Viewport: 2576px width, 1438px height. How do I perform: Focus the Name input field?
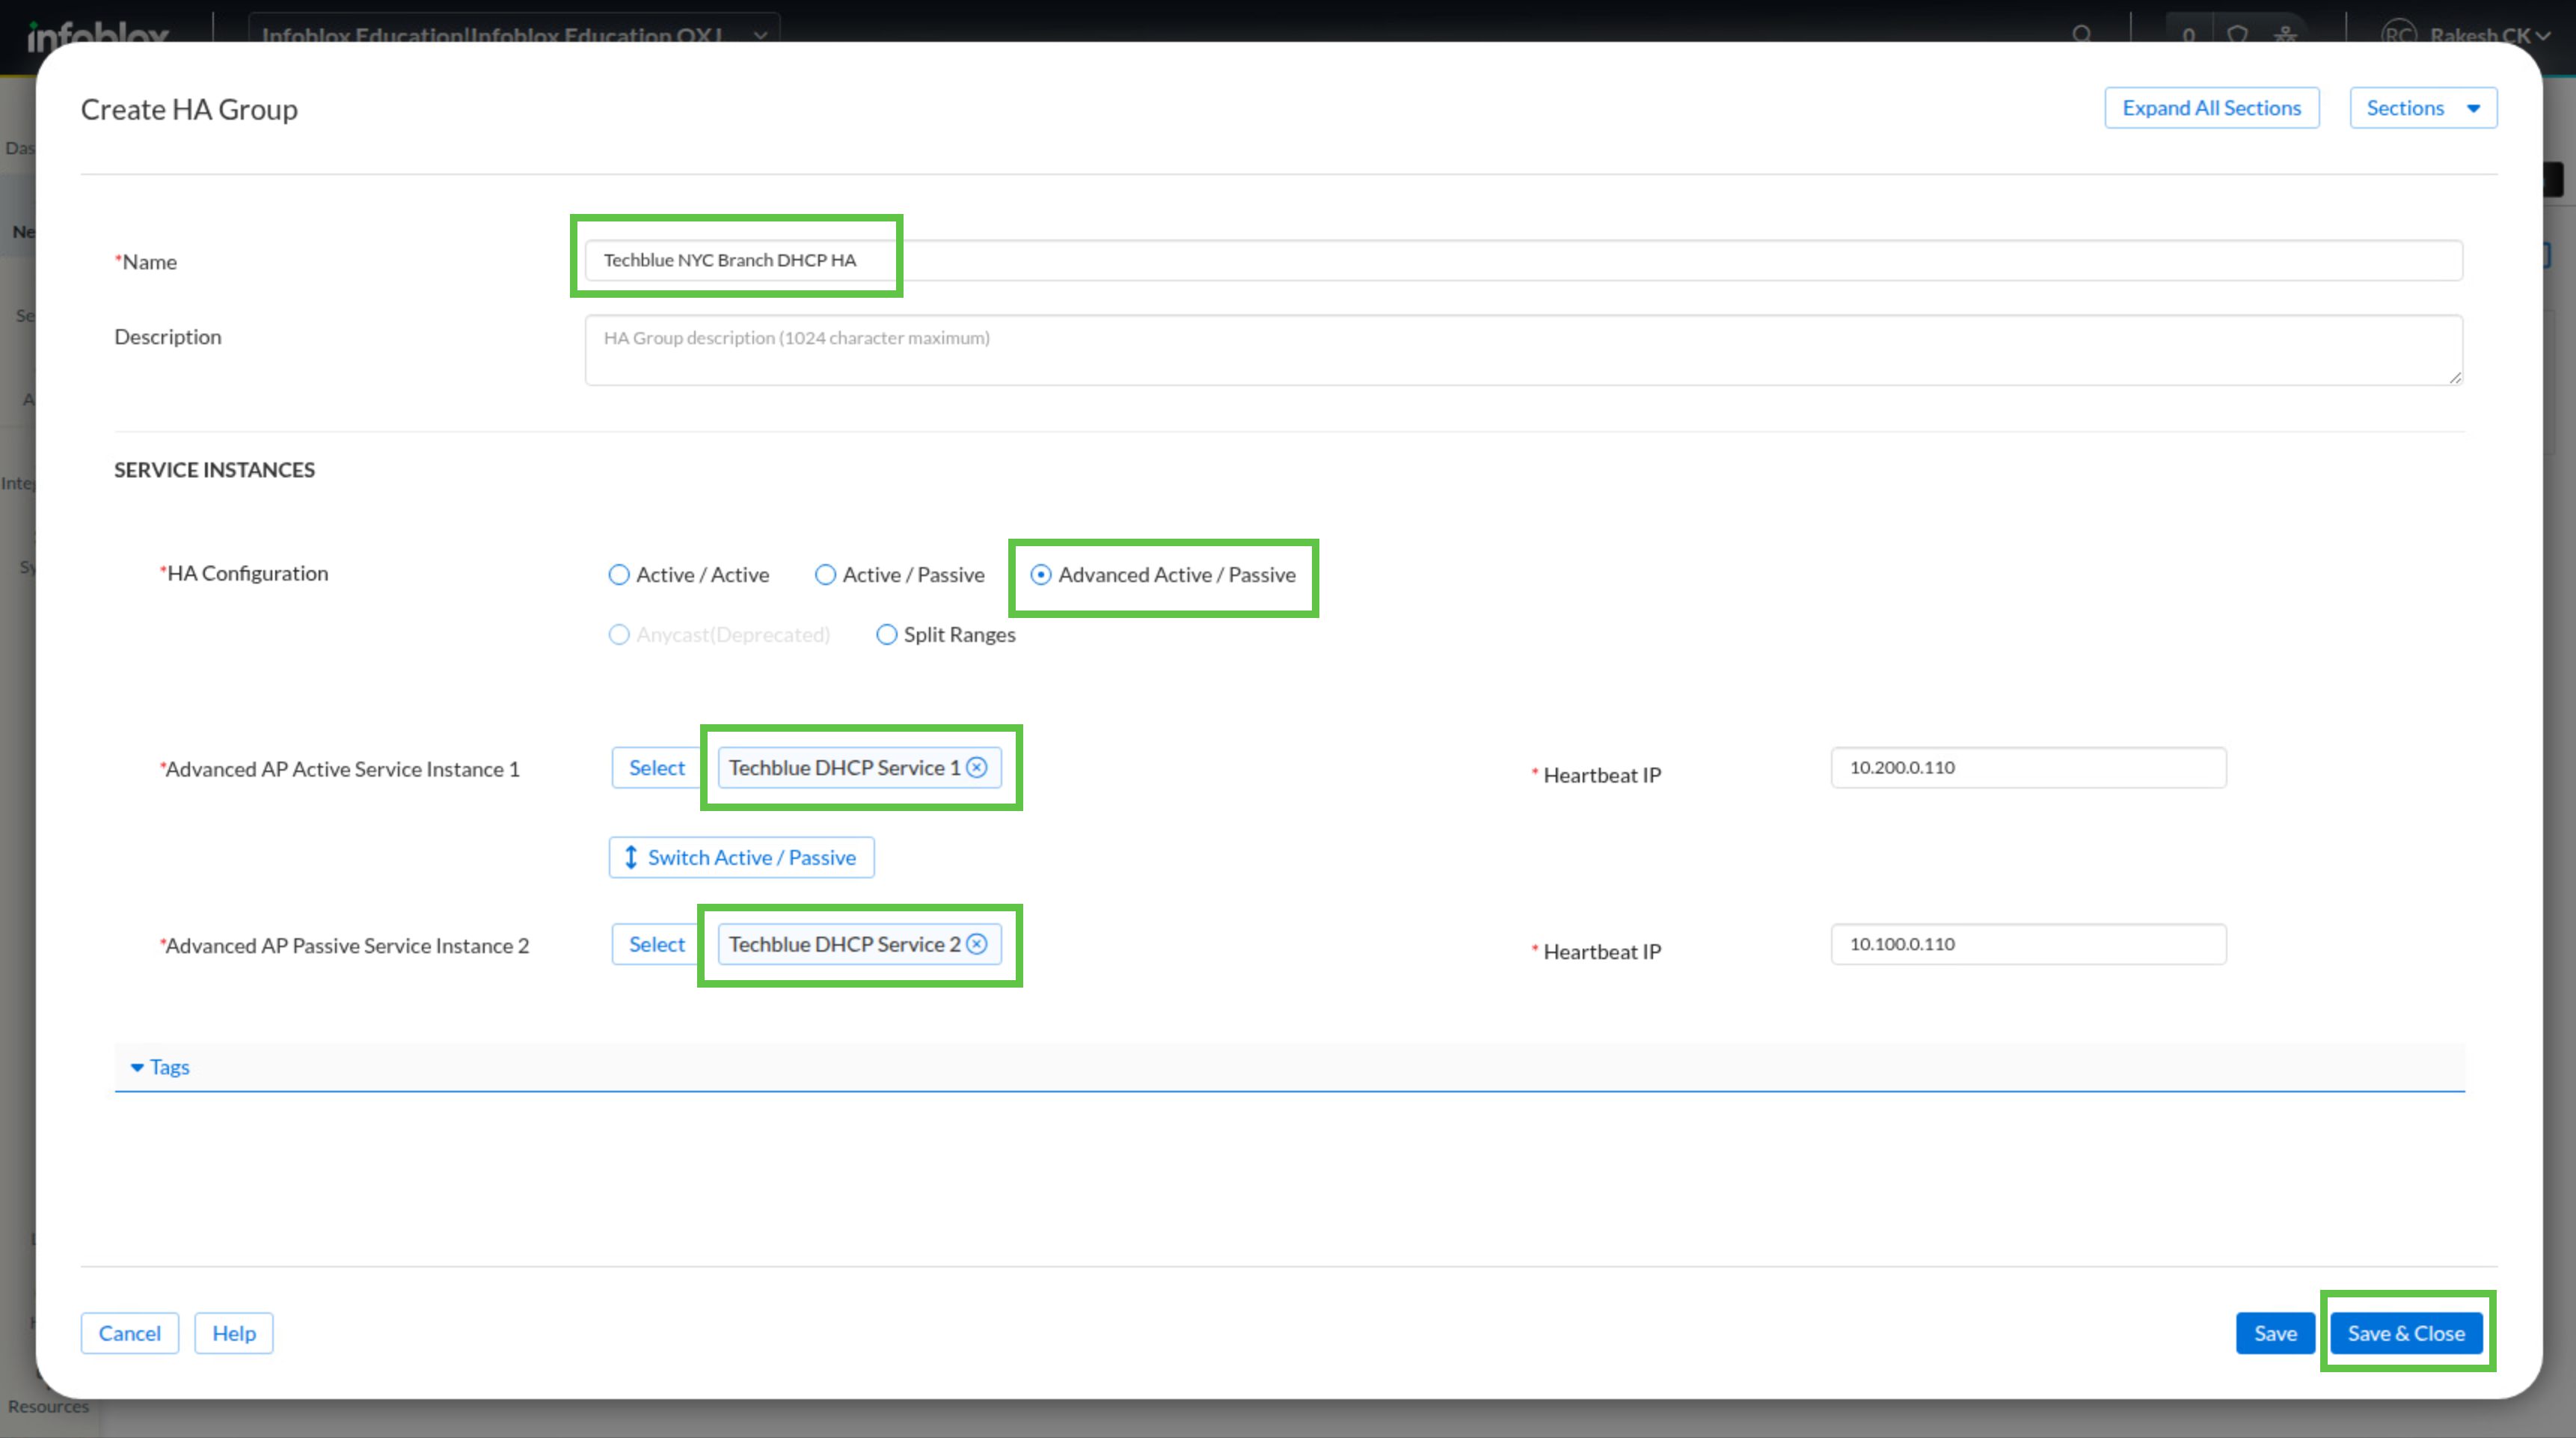1523,260
